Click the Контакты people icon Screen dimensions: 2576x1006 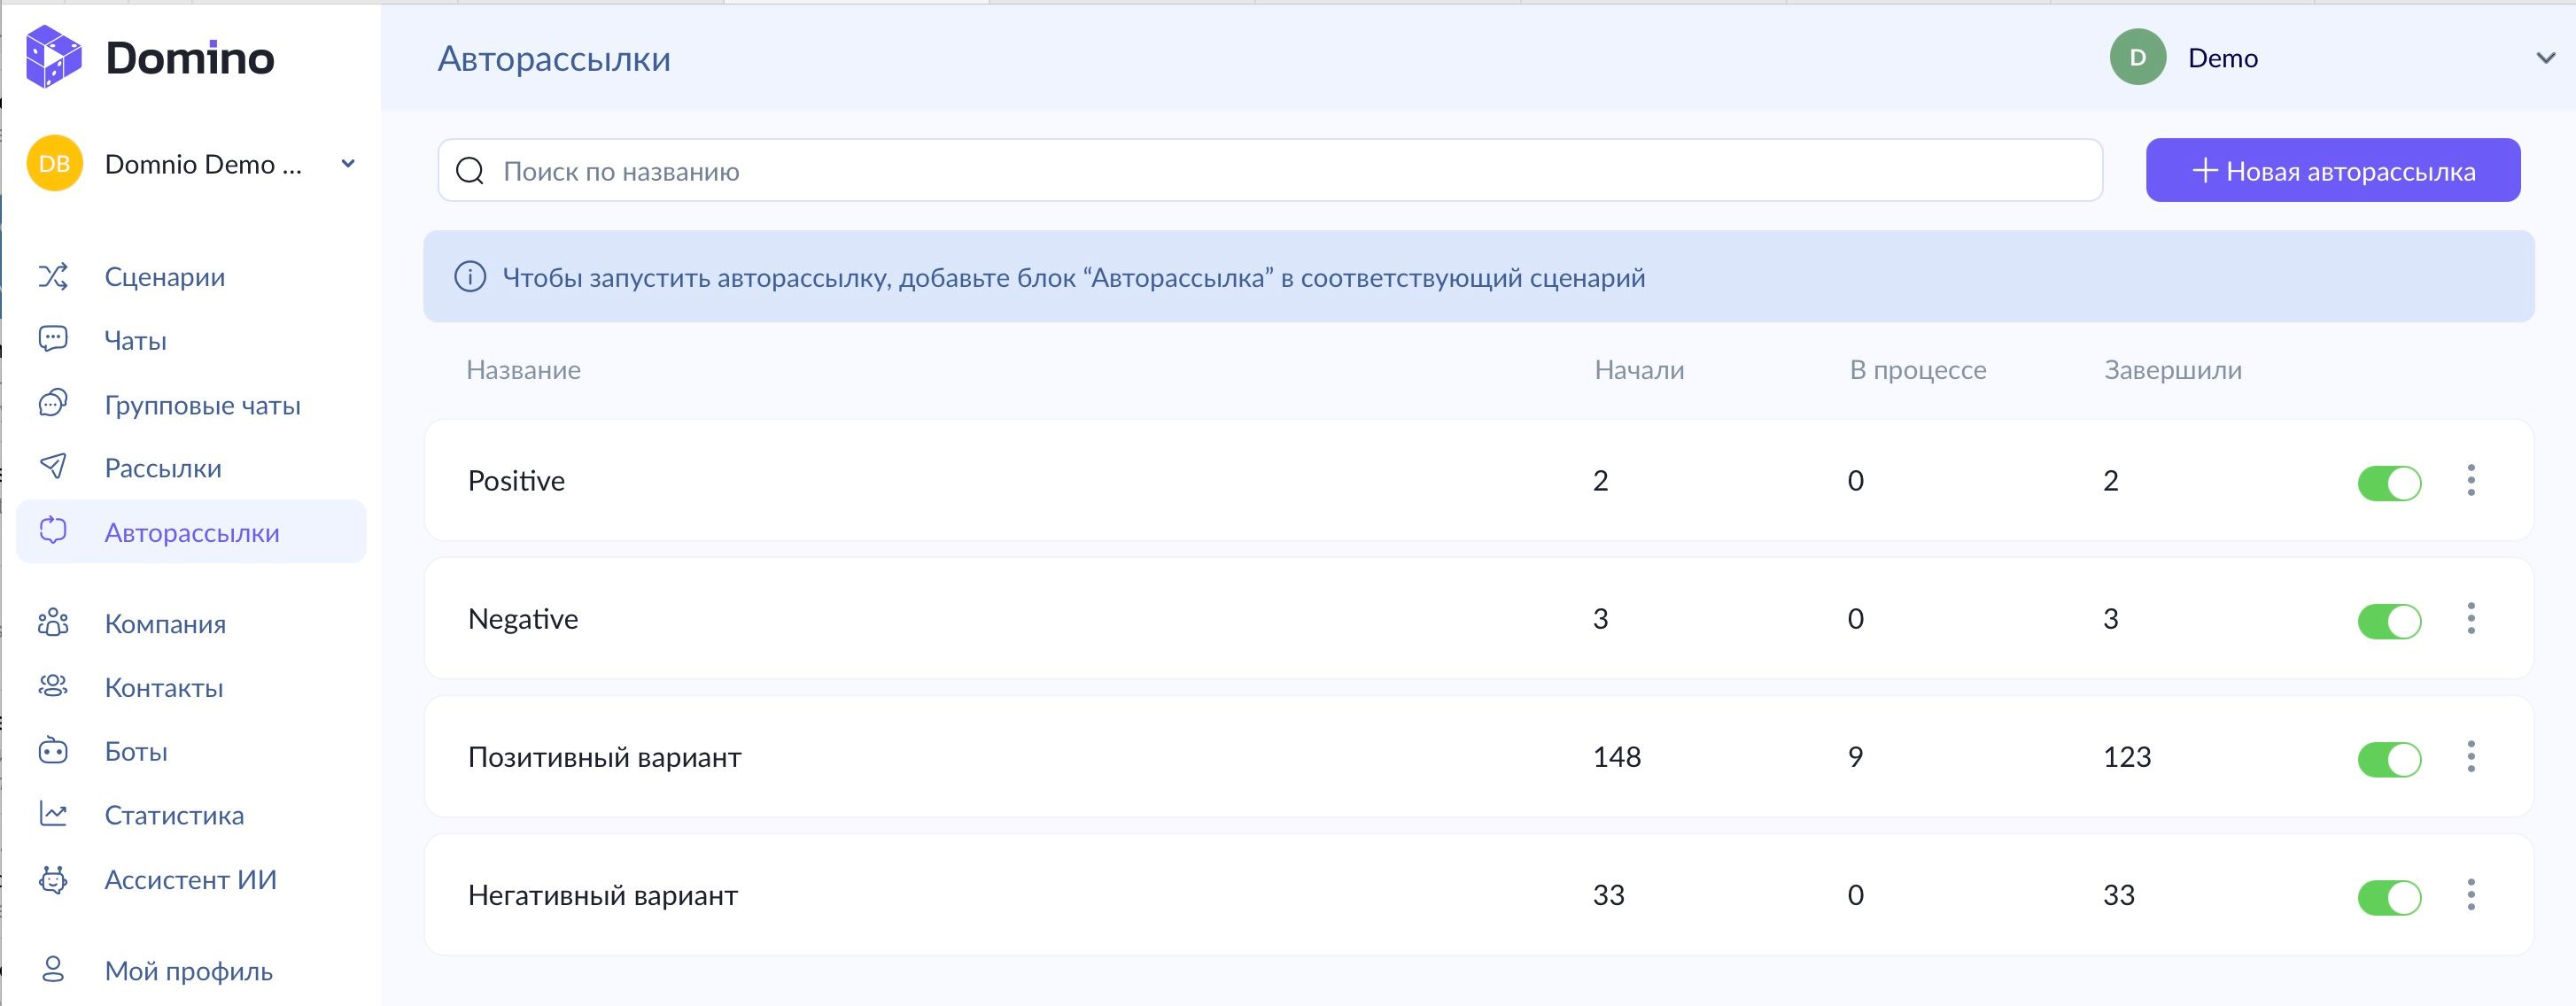click(x=53, y=687)
